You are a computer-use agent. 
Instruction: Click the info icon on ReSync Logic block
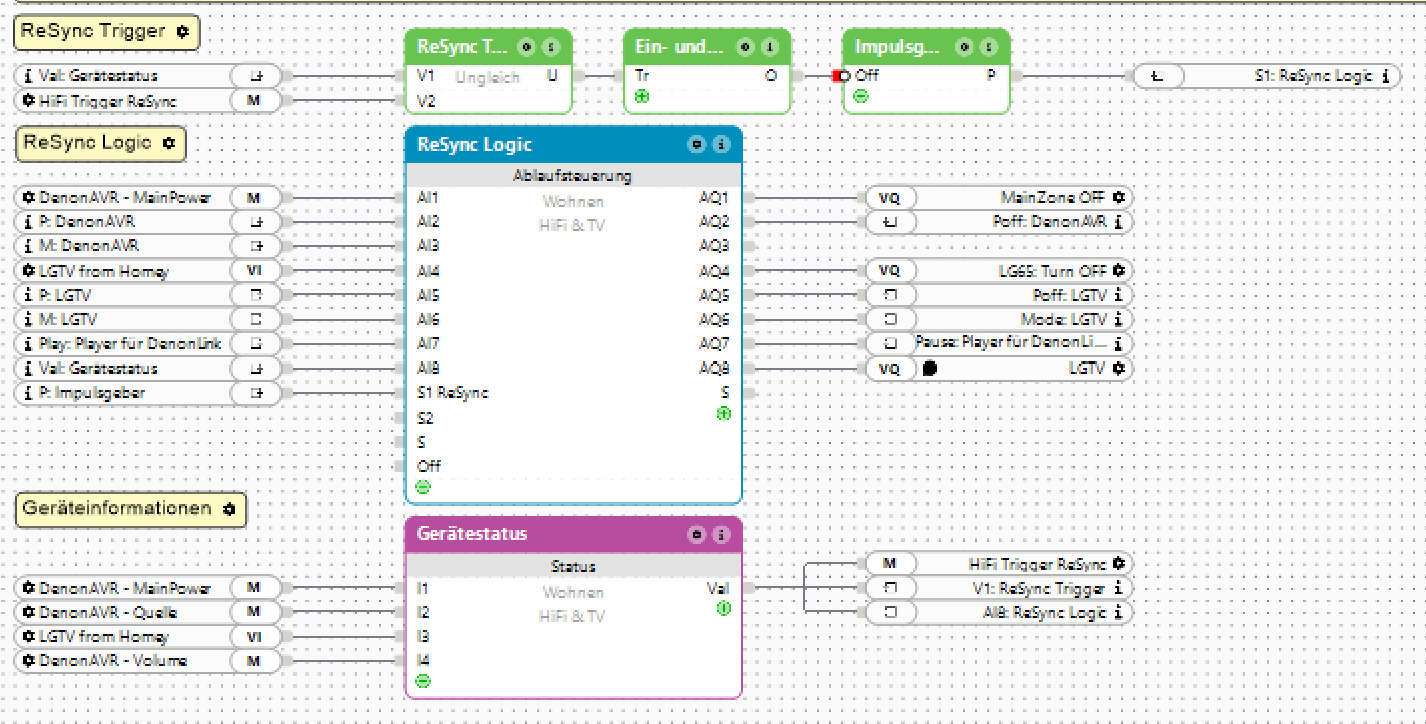[x=720, y=145]
